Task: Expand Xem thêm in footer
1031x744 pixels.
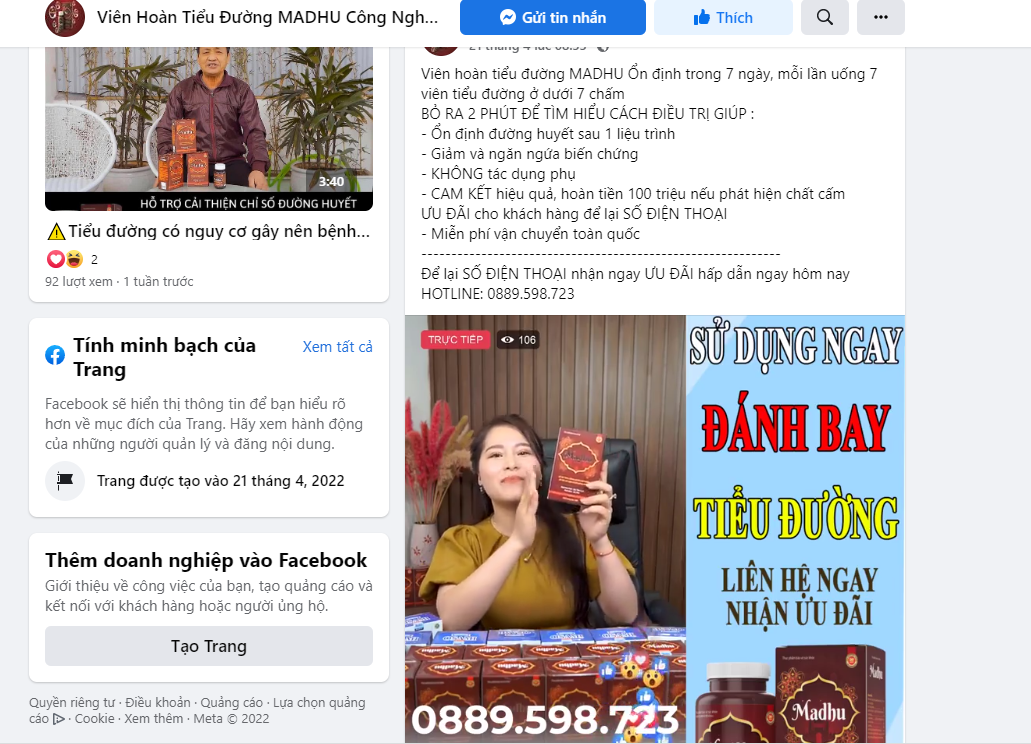Action: pos(154,718)
